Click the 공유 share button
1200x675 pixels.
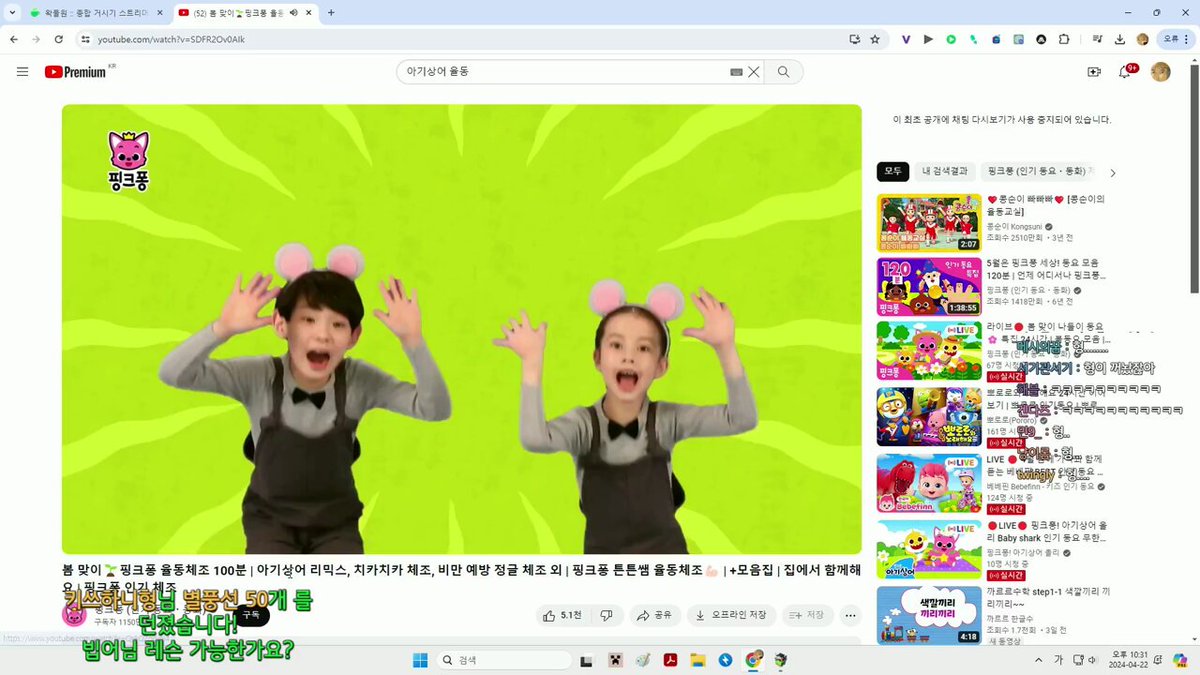pyautogui.click(x=654, y=615)
